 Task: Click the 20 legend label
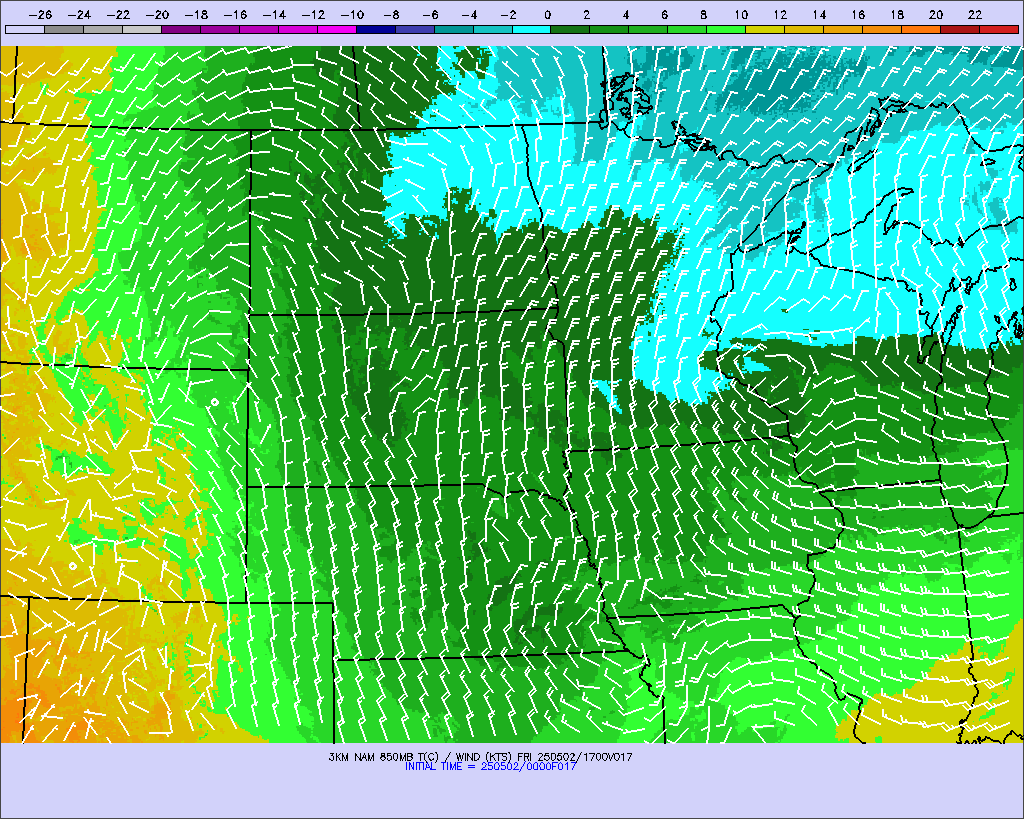click(x=936, y=15)
